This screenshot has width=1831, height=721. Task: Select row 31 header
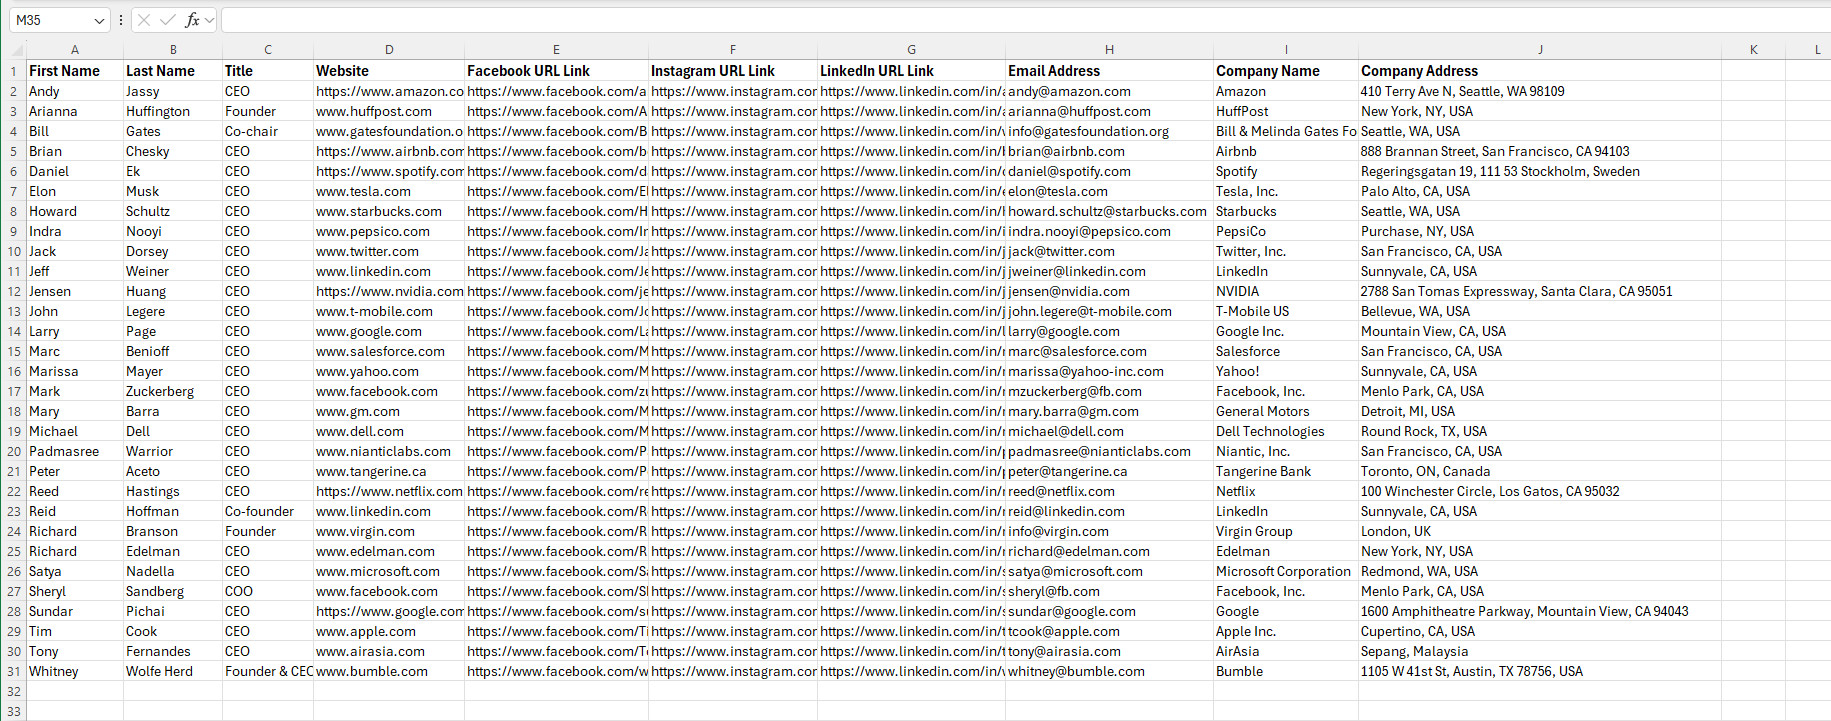tap(13, 671)
